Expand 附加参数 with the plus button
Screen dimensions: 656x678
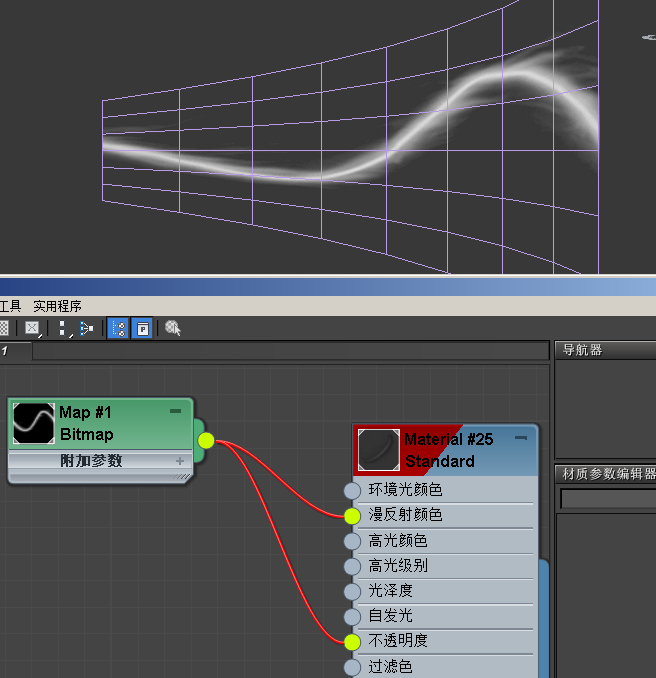tap(180, 461)
